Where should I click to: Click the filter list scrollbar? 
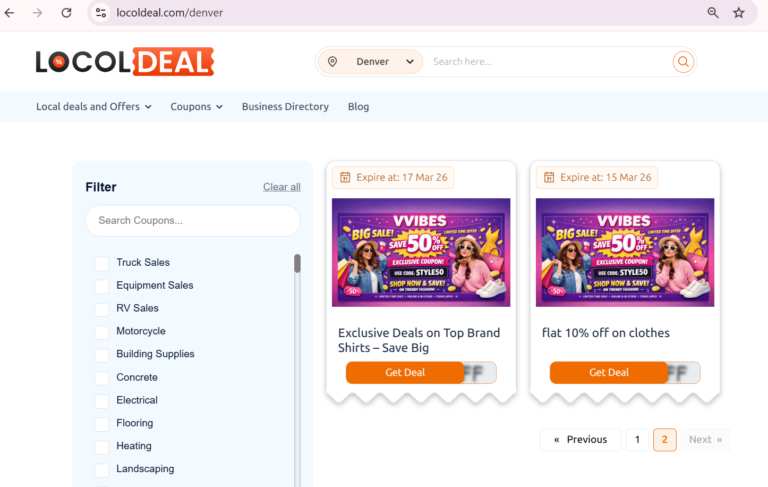297,264
